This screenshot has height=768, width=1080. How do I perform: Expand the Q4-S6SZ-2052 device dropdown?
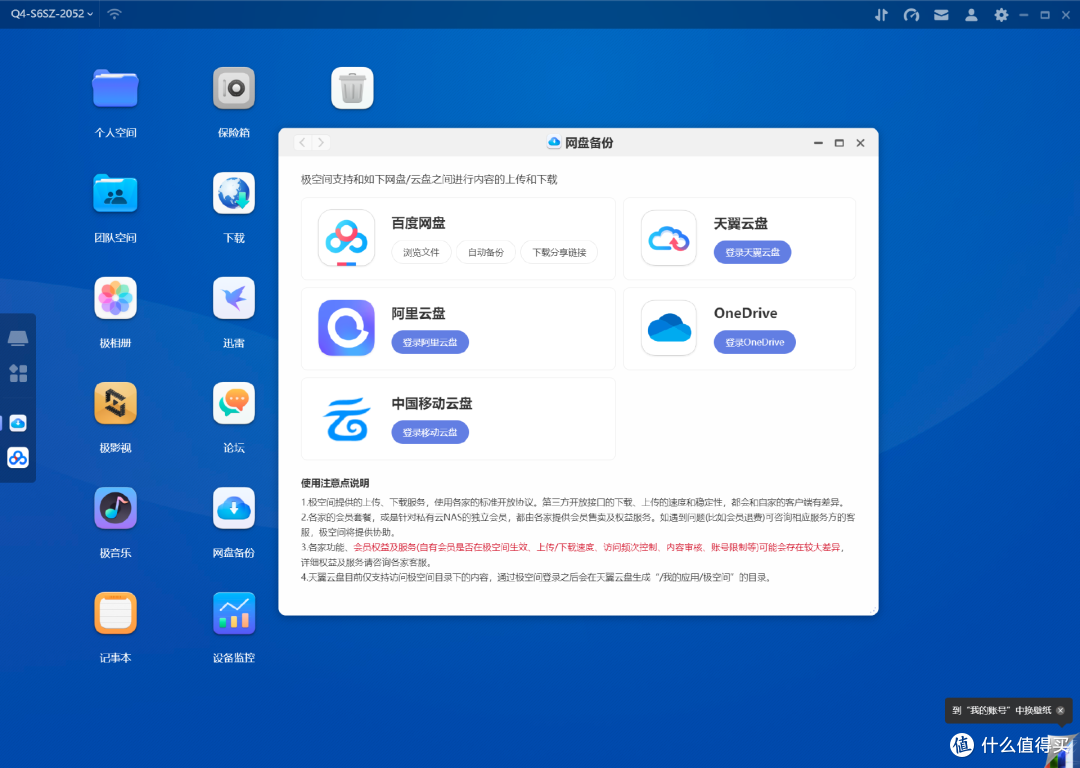pyautogui.click(x=52, y=14)
